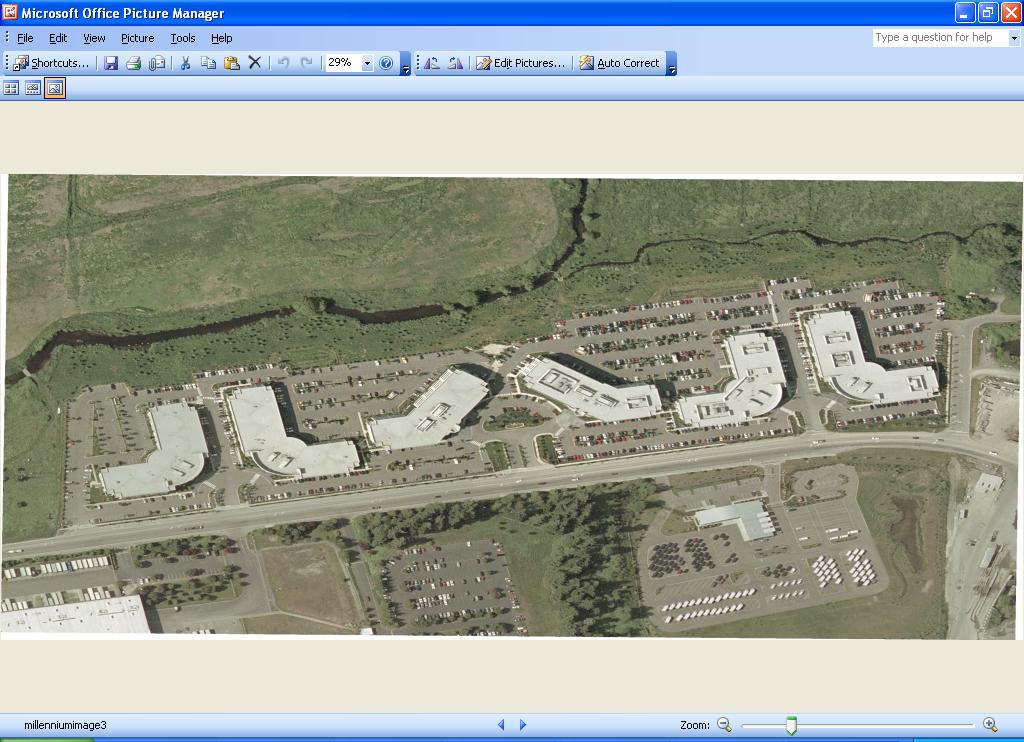Go to next picture arrow

523,724
